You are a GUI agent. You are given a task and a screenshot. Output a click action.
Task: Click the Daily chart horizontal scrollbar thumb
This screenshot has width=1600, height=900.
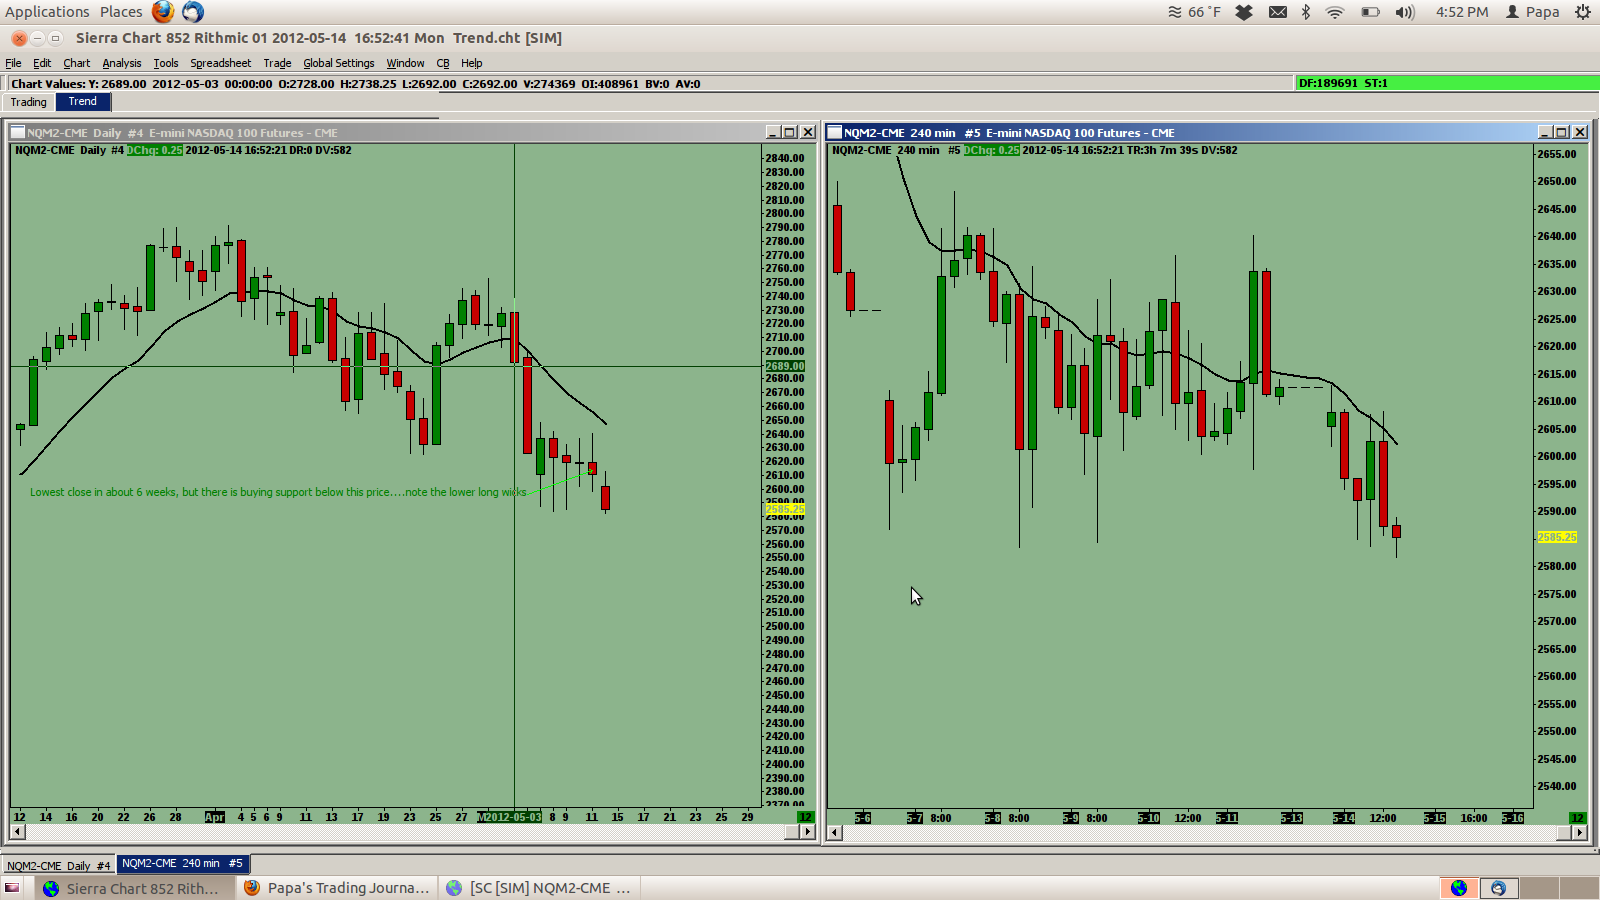click(x=793, y=832)
